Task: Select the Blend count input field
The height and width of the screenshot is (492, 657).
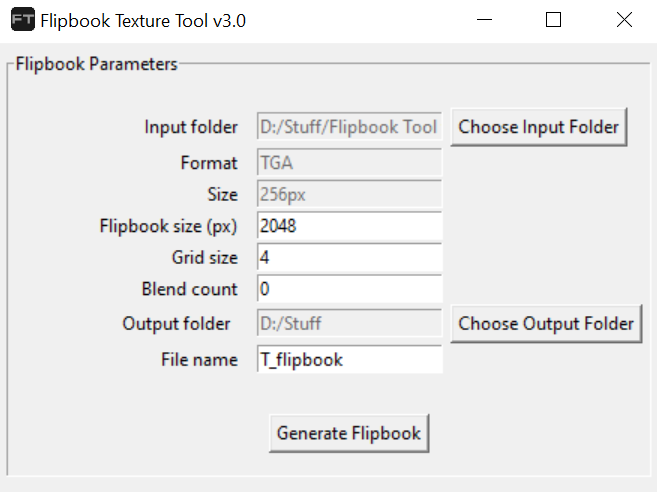Action: click(349, 289)
